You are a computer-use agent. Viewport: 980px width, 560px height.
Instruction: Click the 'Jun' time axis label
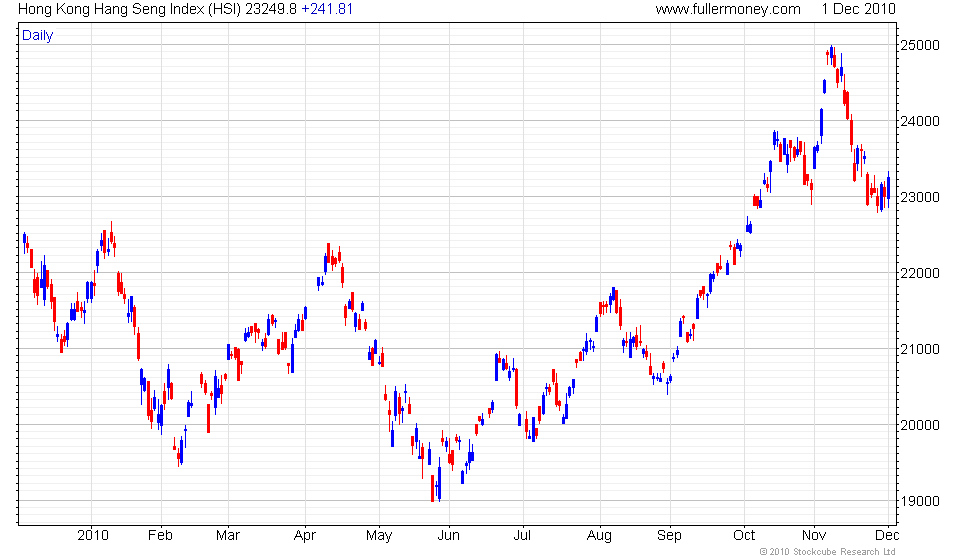tap(448, 536)
